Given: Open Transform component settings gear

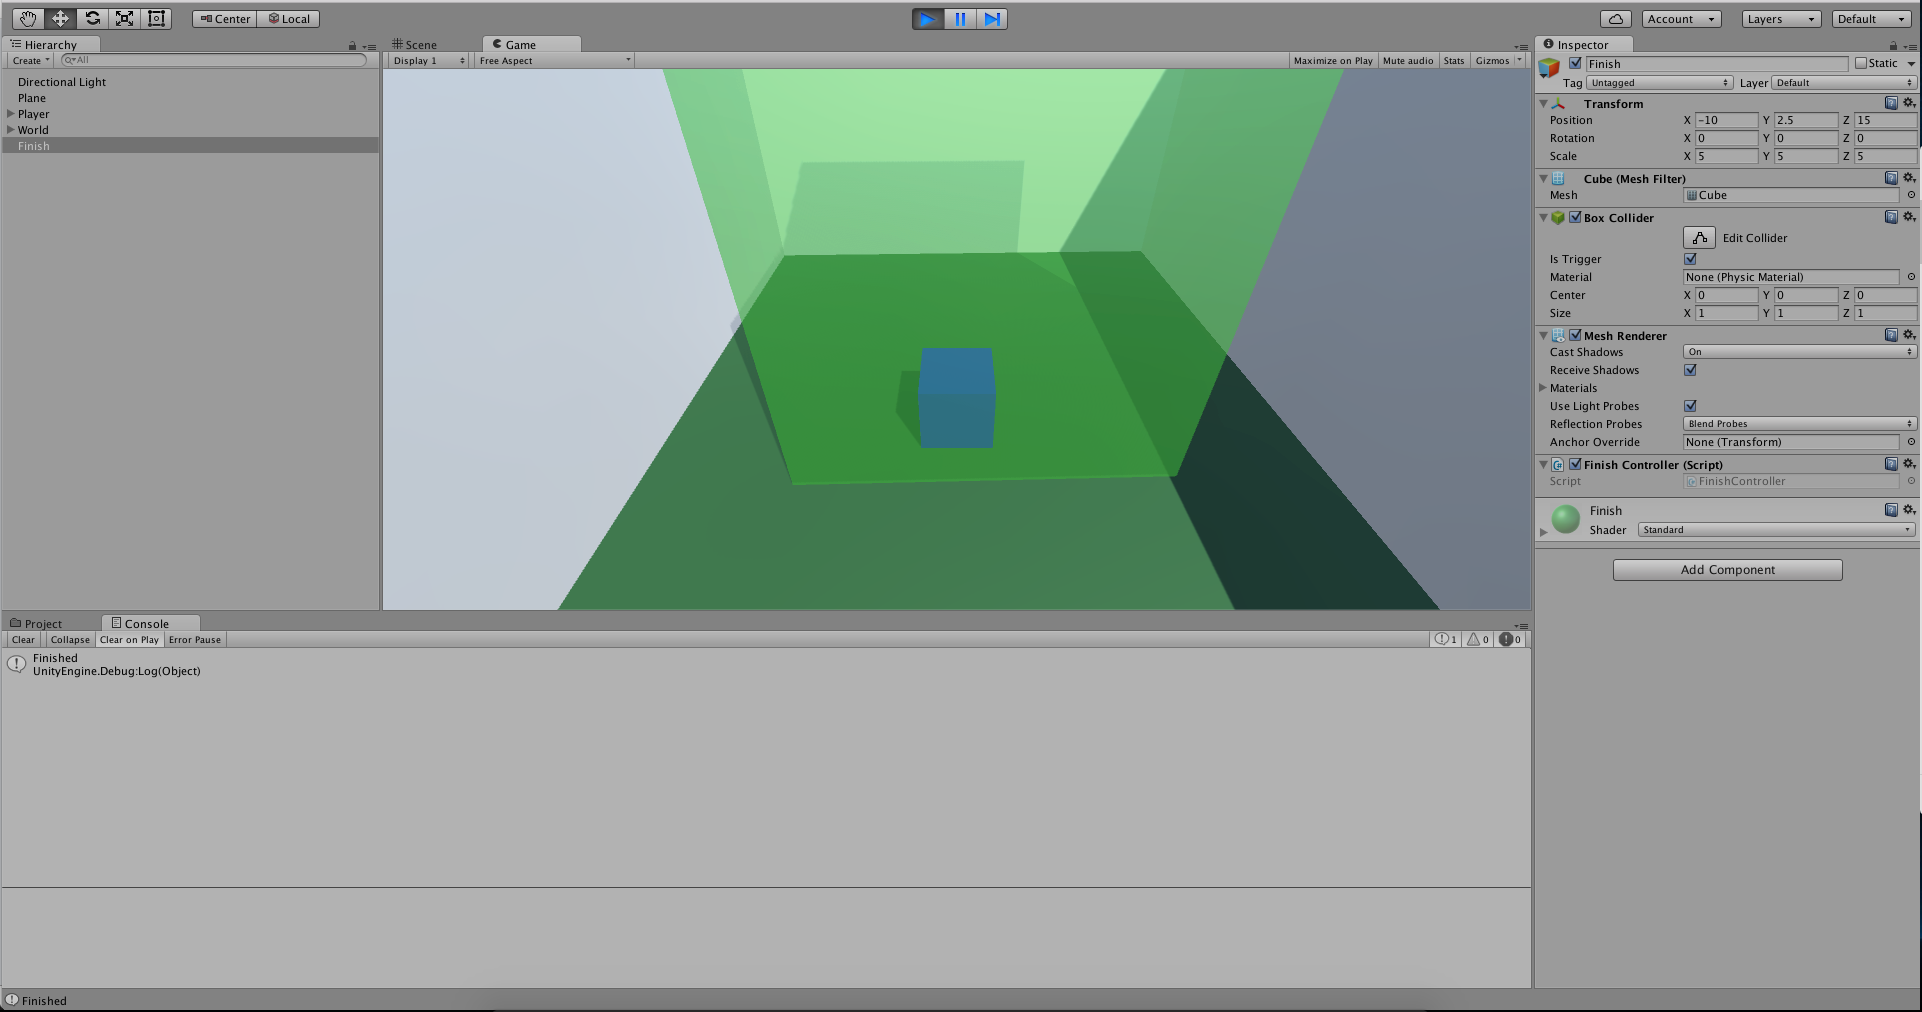Looking at the screenshot, I should click(x=1910, y=103).
